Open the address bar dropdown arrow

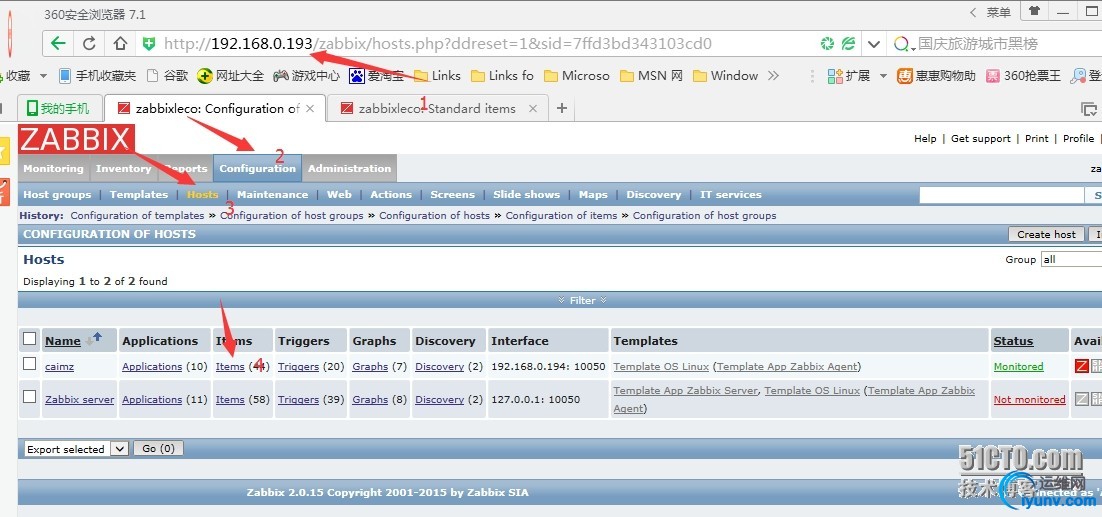[874, 44]
